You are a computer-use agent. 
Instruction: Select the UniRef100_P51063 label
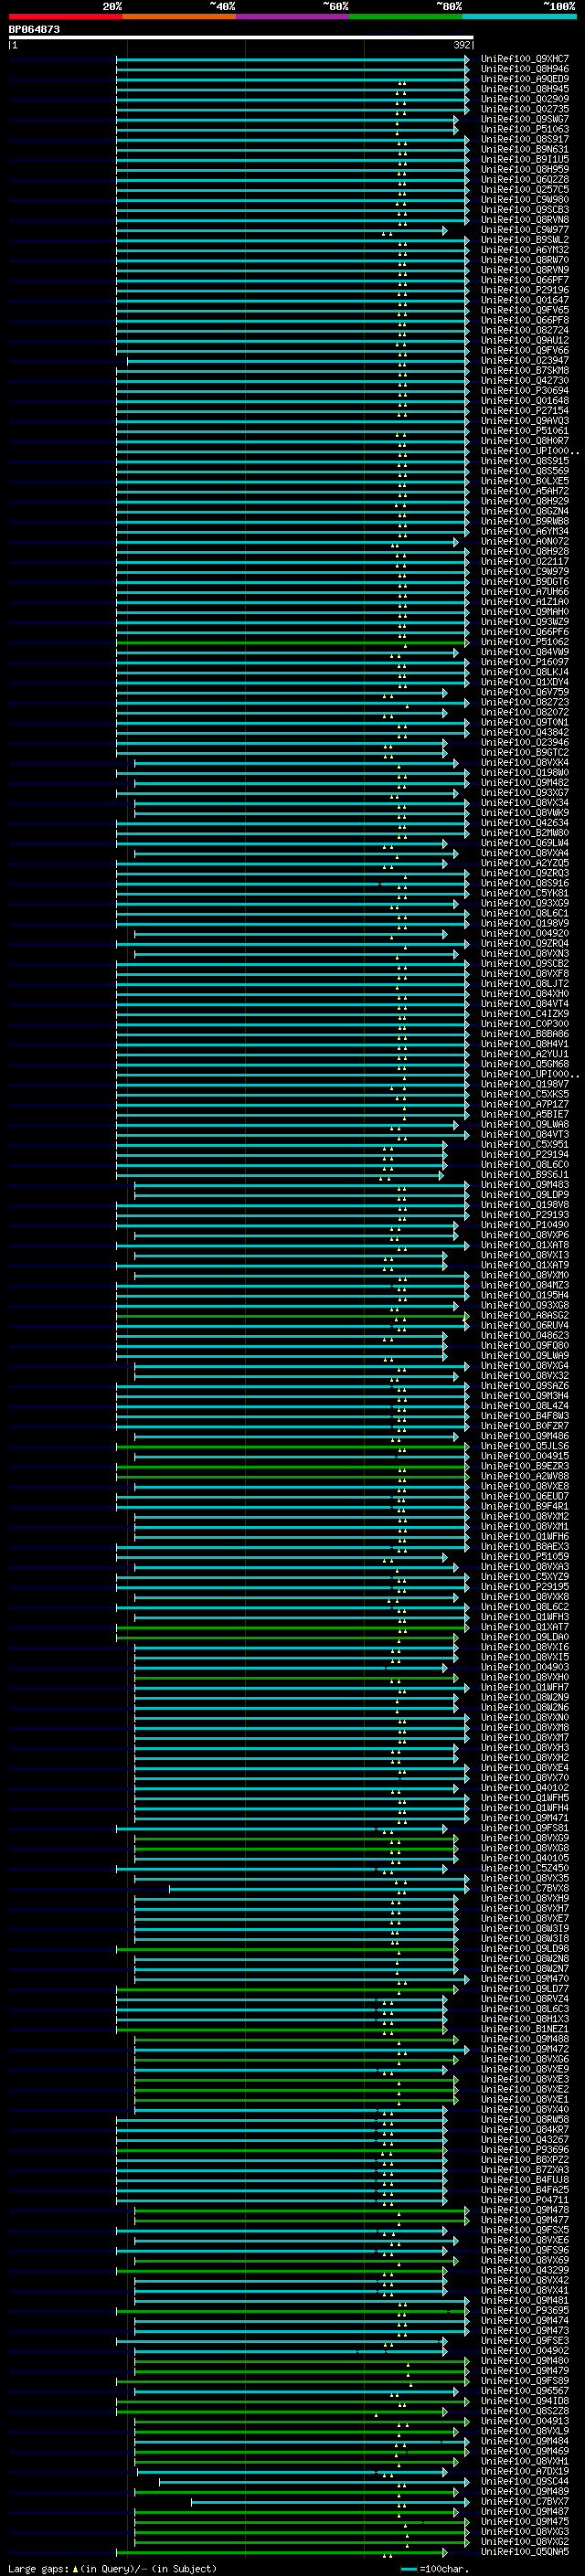pos(525,129)
